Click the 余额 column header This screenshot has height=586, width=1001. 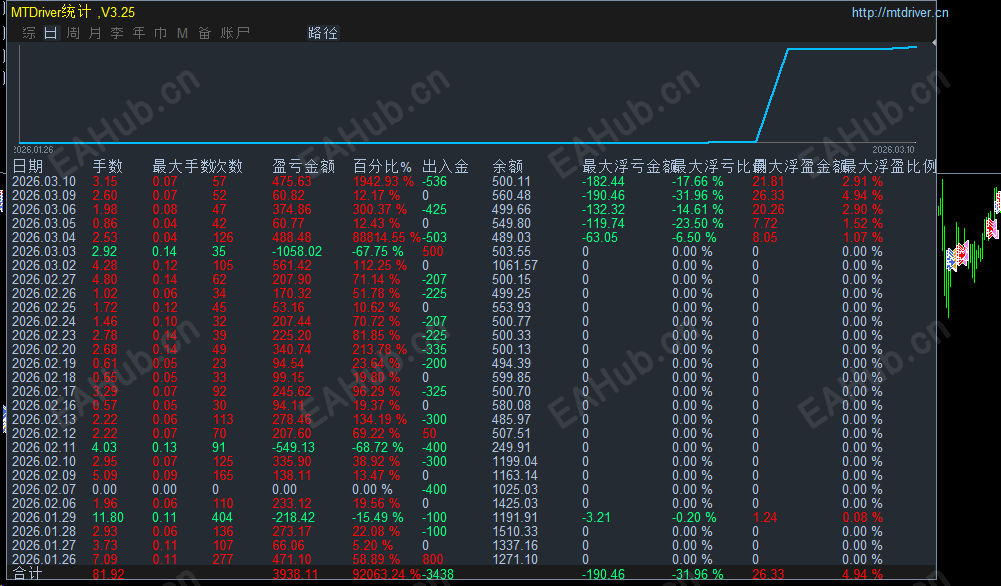click(508, 167)
